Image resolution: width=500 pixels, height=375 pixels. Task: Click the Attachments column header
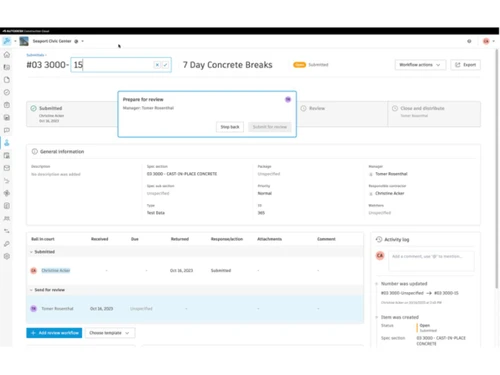270,239
